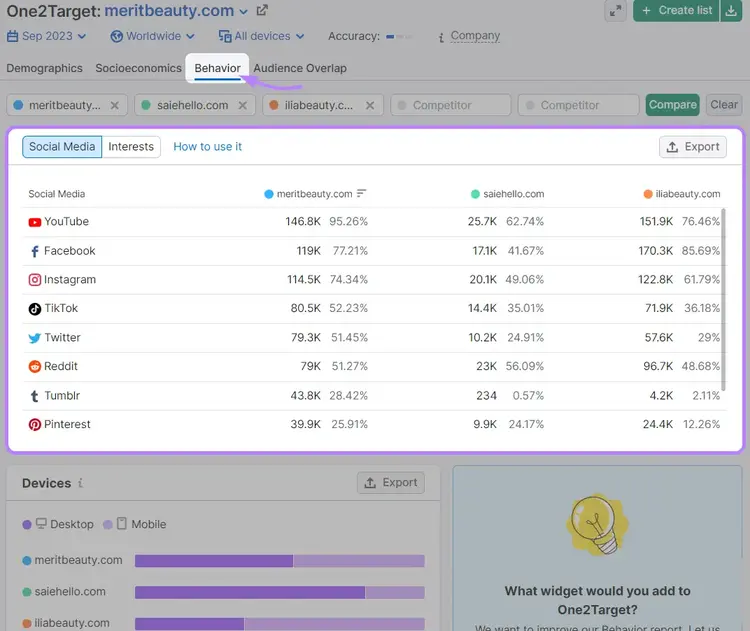Click the Clear button
The image size is (750, 631).
tap(724, 105)
